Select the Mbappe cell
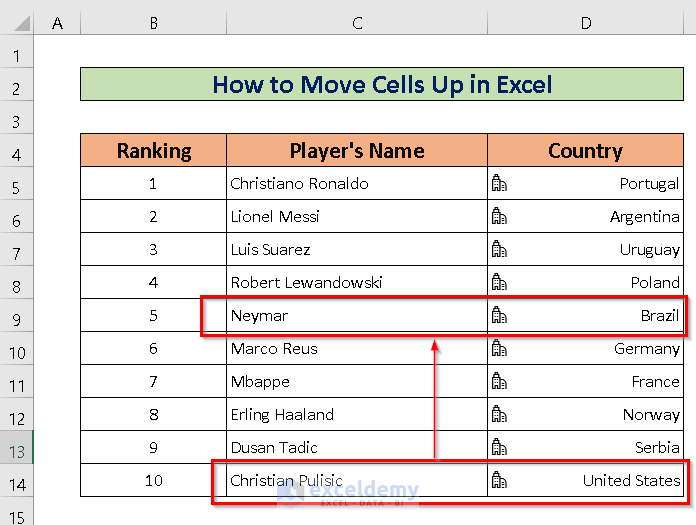This screenshot has height=525, width=696. pyautogui.click(x=357, y=381)
